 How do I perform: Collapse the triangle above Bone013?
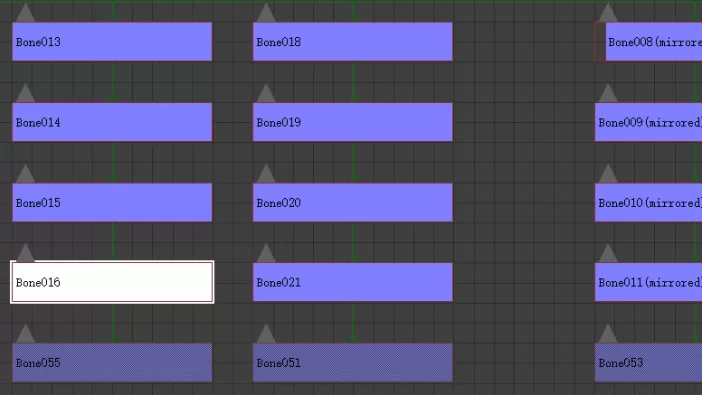25,13
